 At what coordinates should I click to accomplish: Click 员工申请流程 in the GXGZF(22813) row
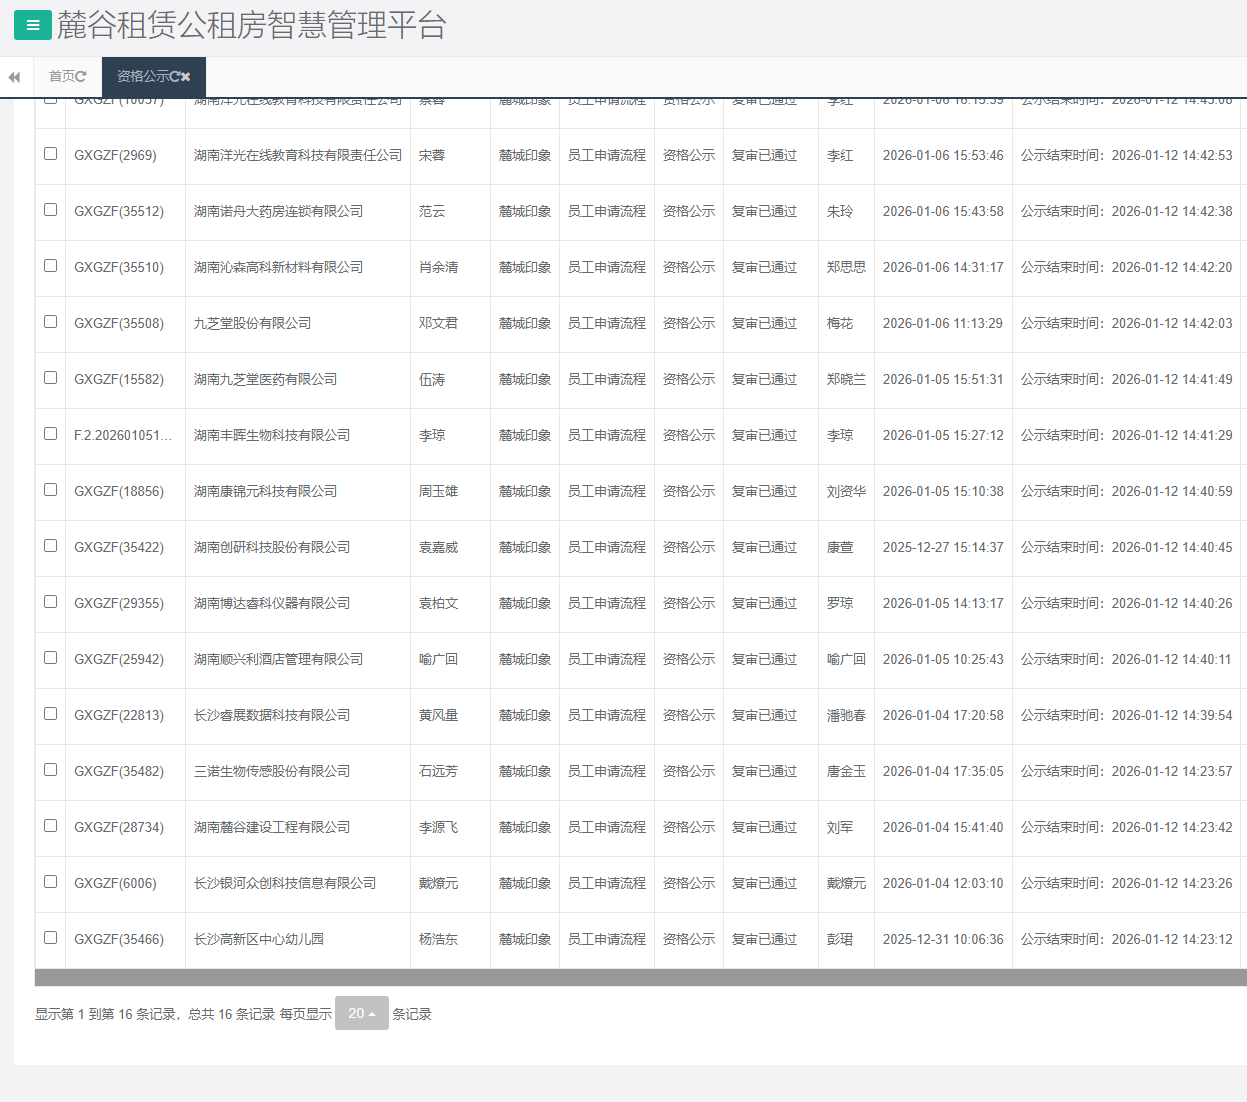(606, 716)
